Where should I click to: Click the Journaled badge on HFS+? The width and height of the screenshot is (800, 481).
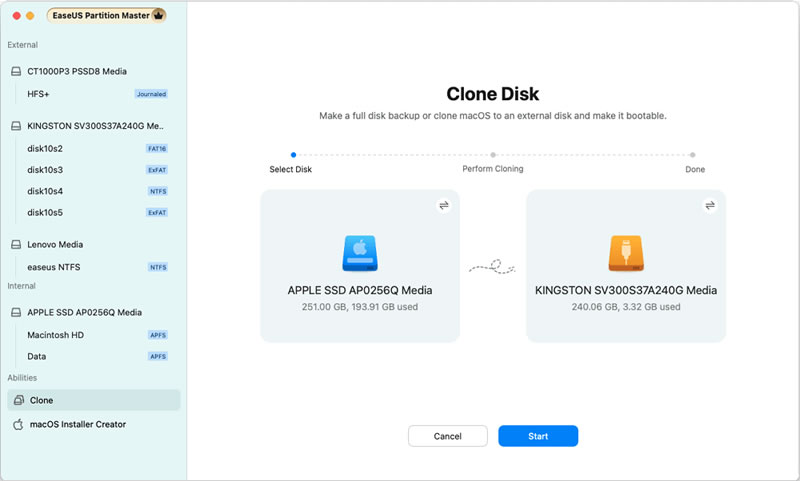(151, 94)
